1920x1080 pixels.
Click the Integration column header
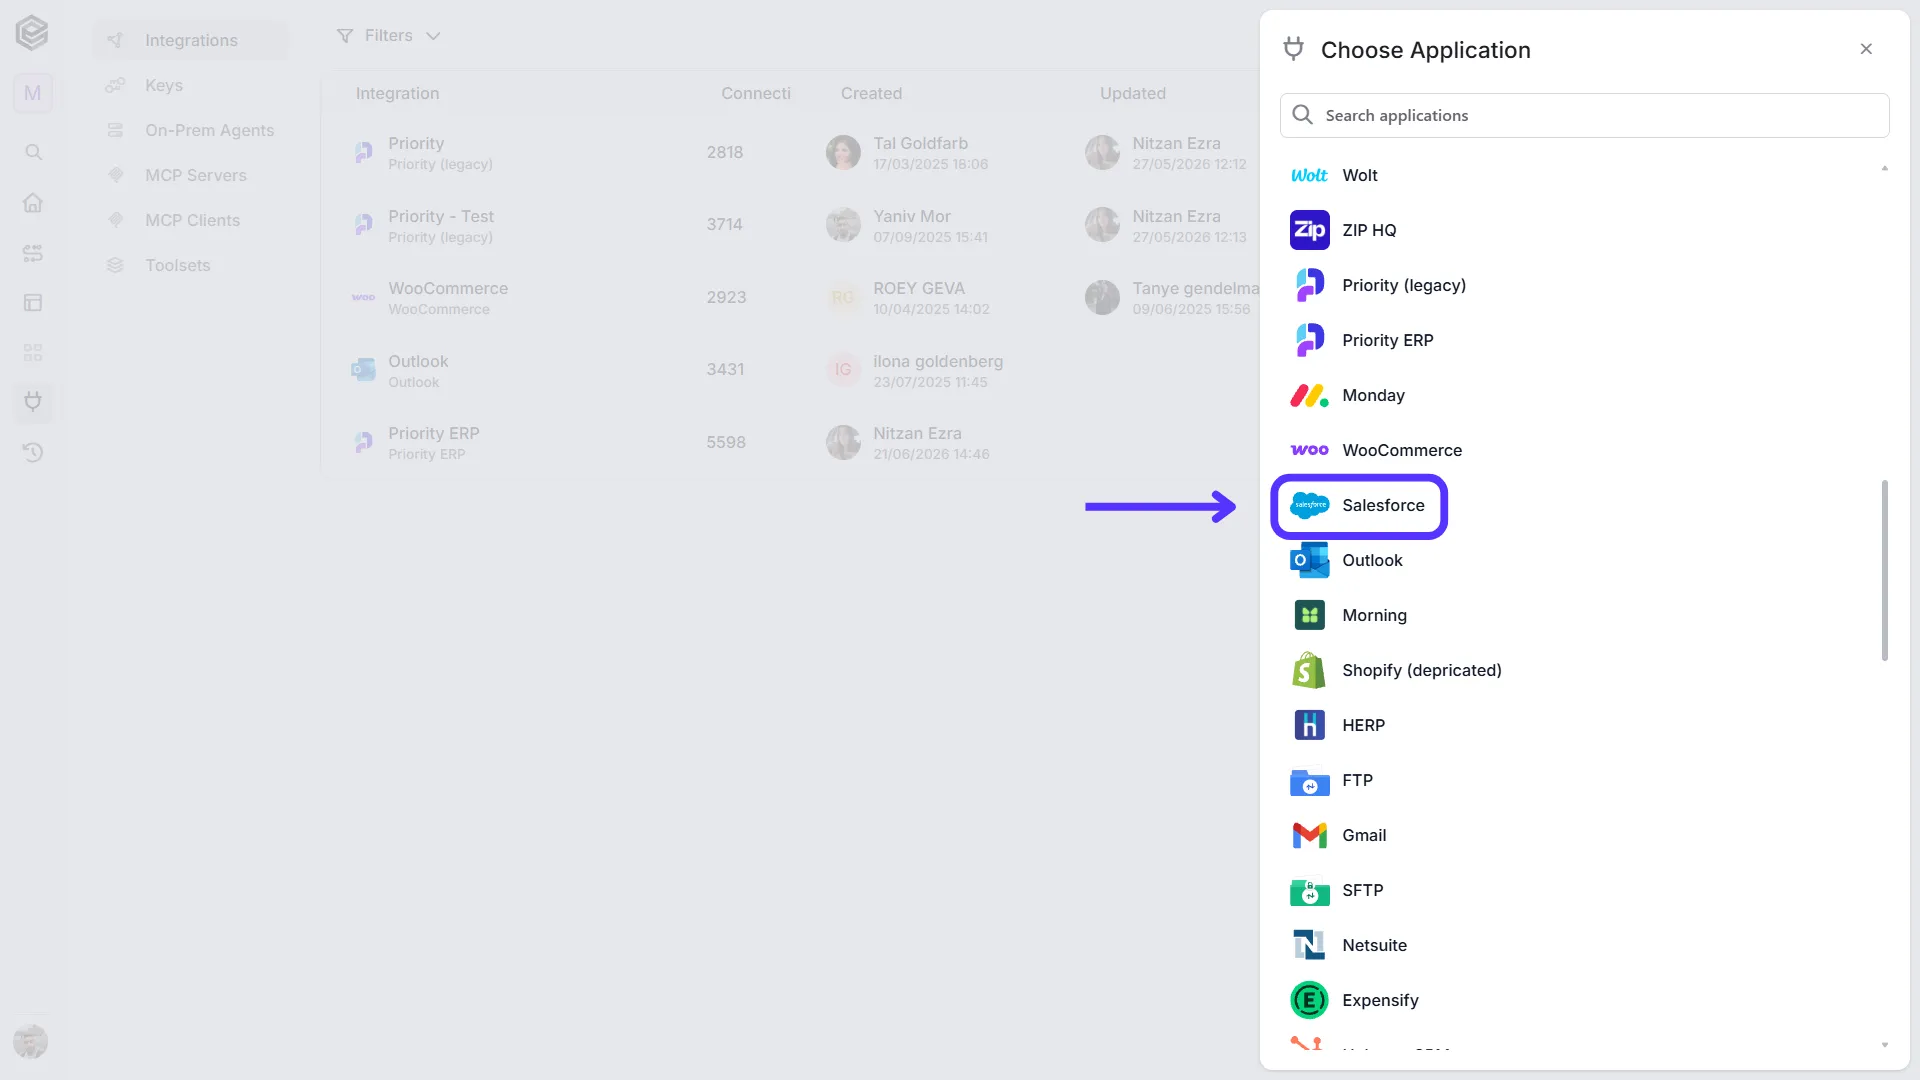tap(397, 93)
